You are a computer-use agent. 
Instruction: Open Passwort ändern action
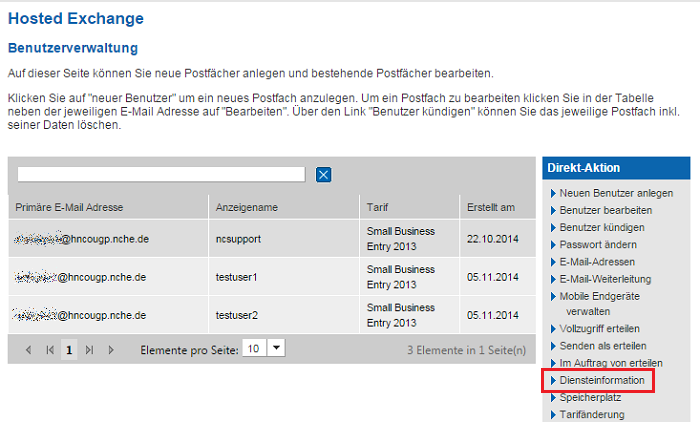pyautogui.click(x=598, y=244)
